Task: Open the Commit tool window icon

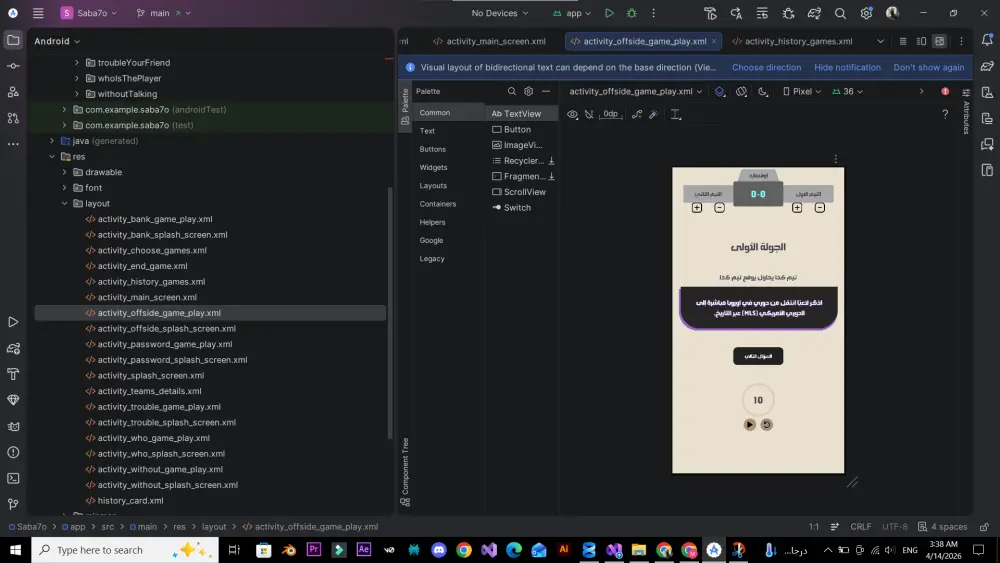Action: click(13, 66)
